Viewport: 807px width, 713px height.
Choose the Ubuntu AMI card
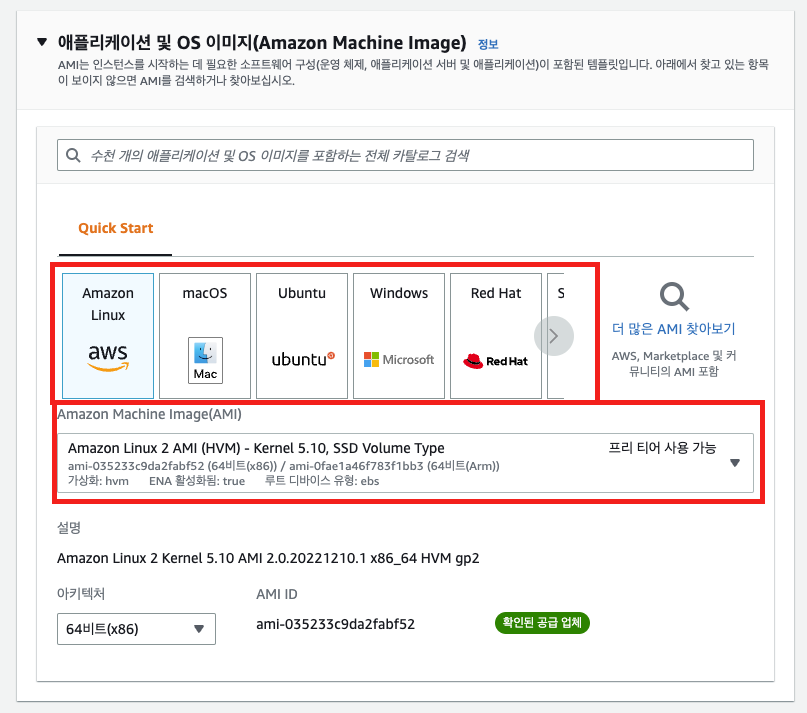pyautogui.click(x=302, y=336)
